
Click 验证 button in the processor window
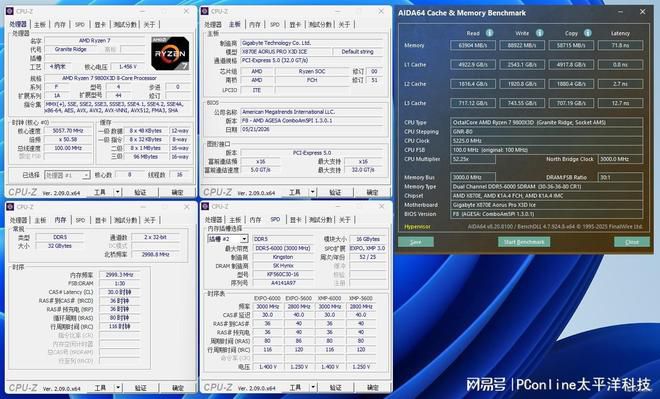click(140, 192)
